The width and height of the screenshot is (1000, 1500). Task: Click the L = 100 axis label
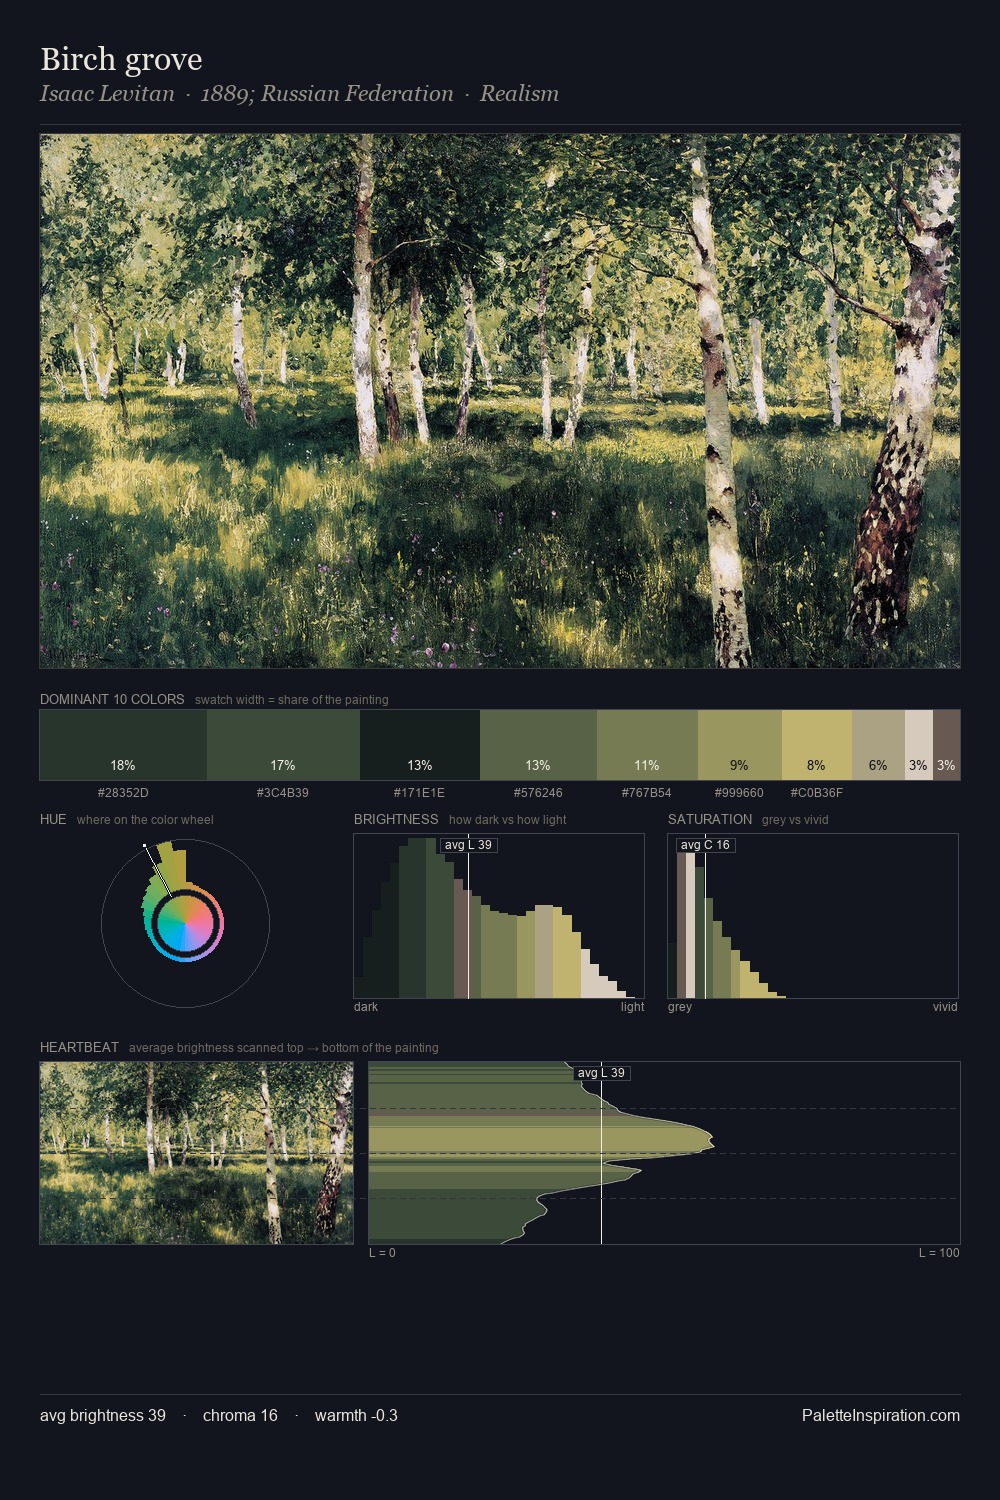point(939,1253)
